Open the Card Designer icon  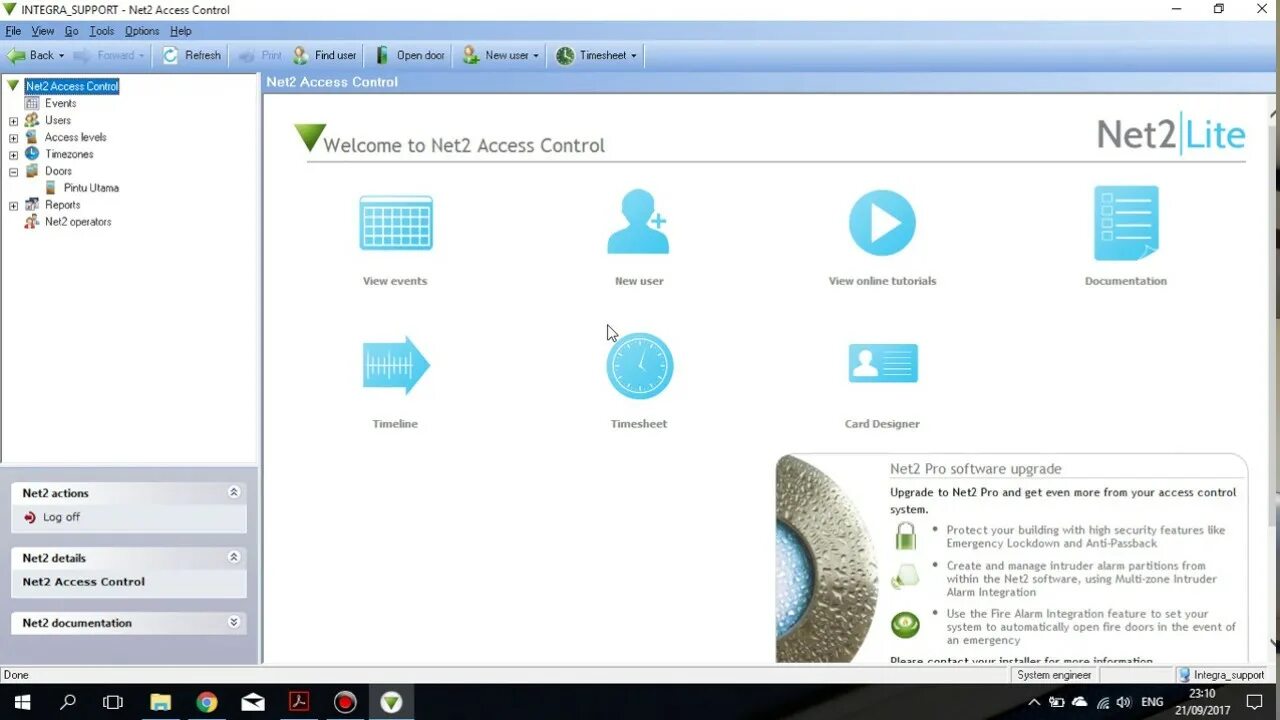[883, 363]
